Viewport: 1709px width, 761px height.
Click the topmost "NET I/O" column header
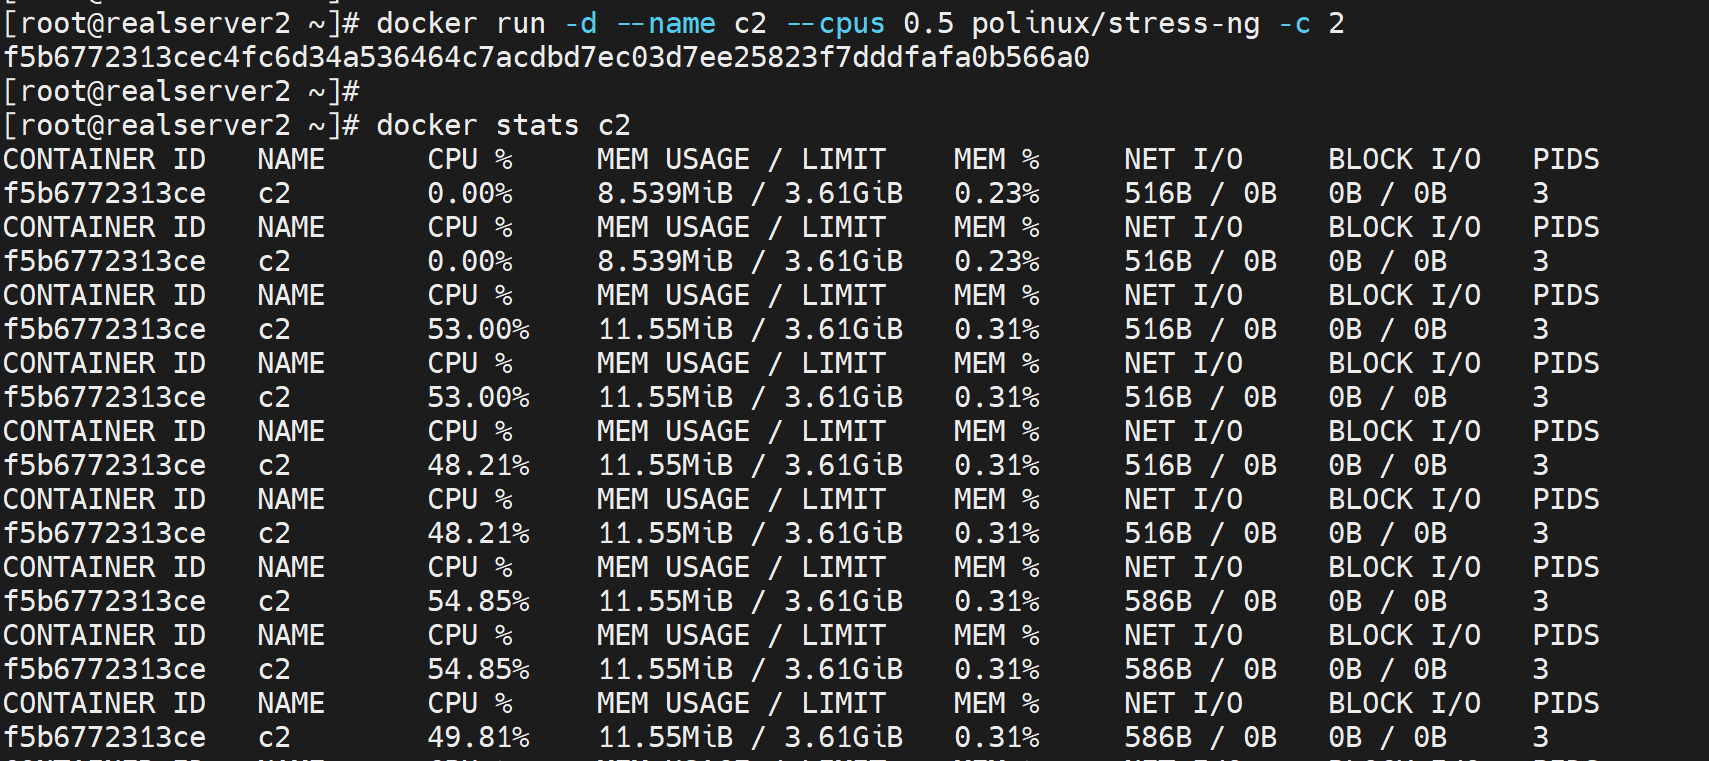(1183, 159)
